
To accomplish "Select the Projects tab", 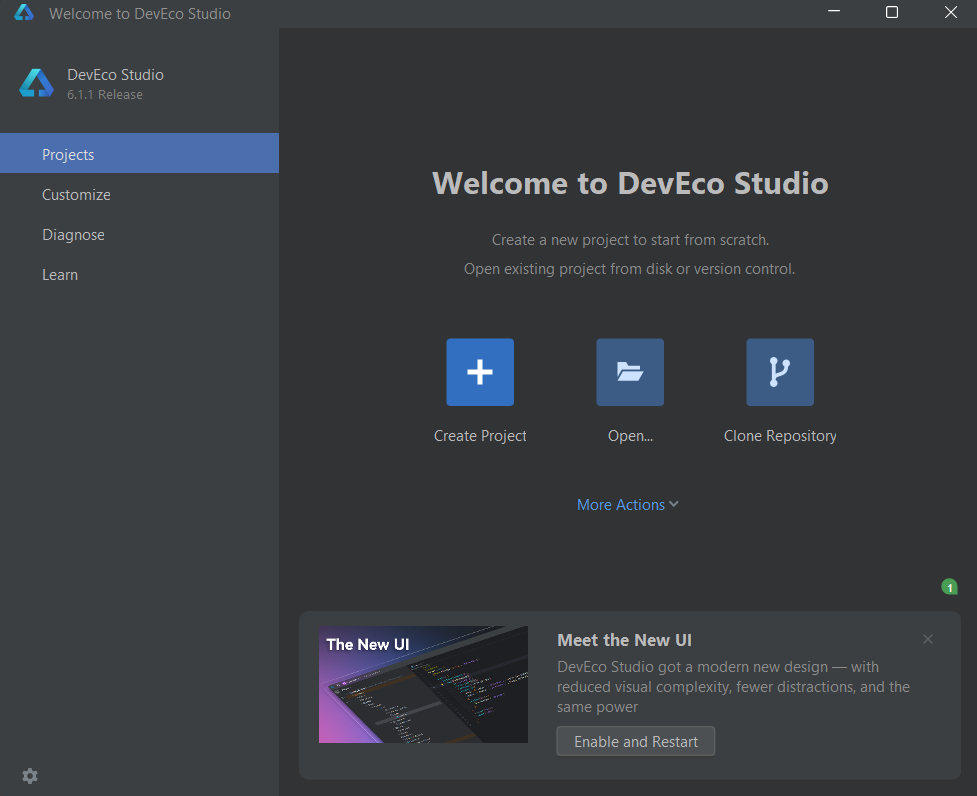I will click(x=140, y=153).
